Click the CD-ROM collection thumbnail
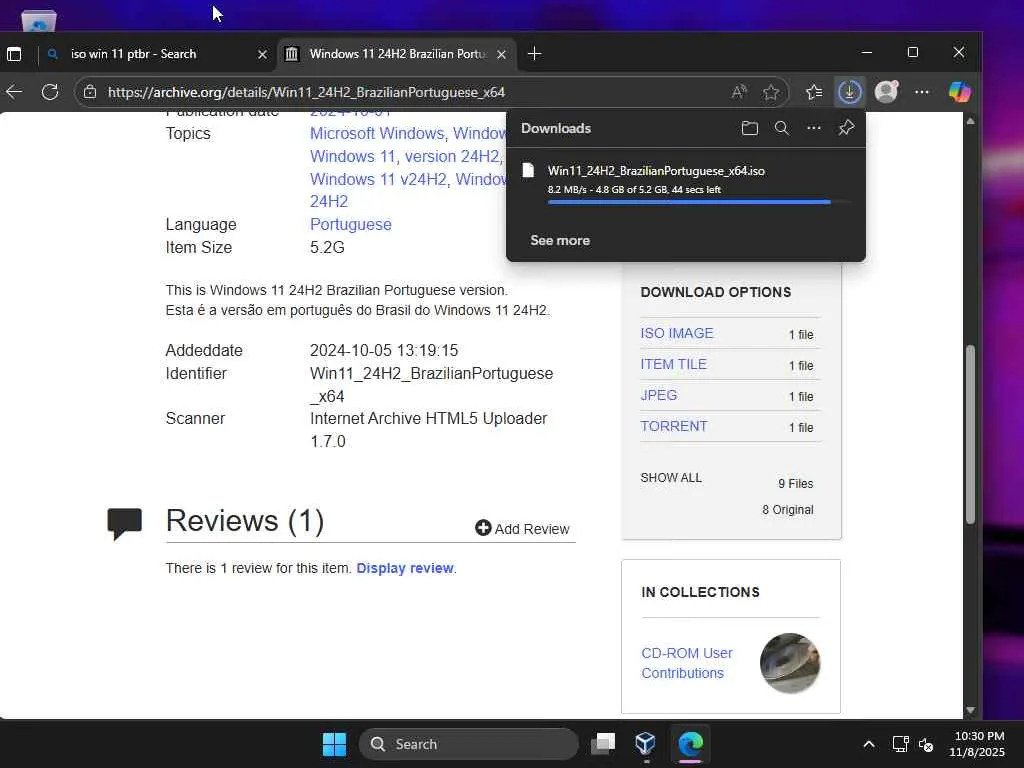The image size is (1024, 768). pos(790,663)
